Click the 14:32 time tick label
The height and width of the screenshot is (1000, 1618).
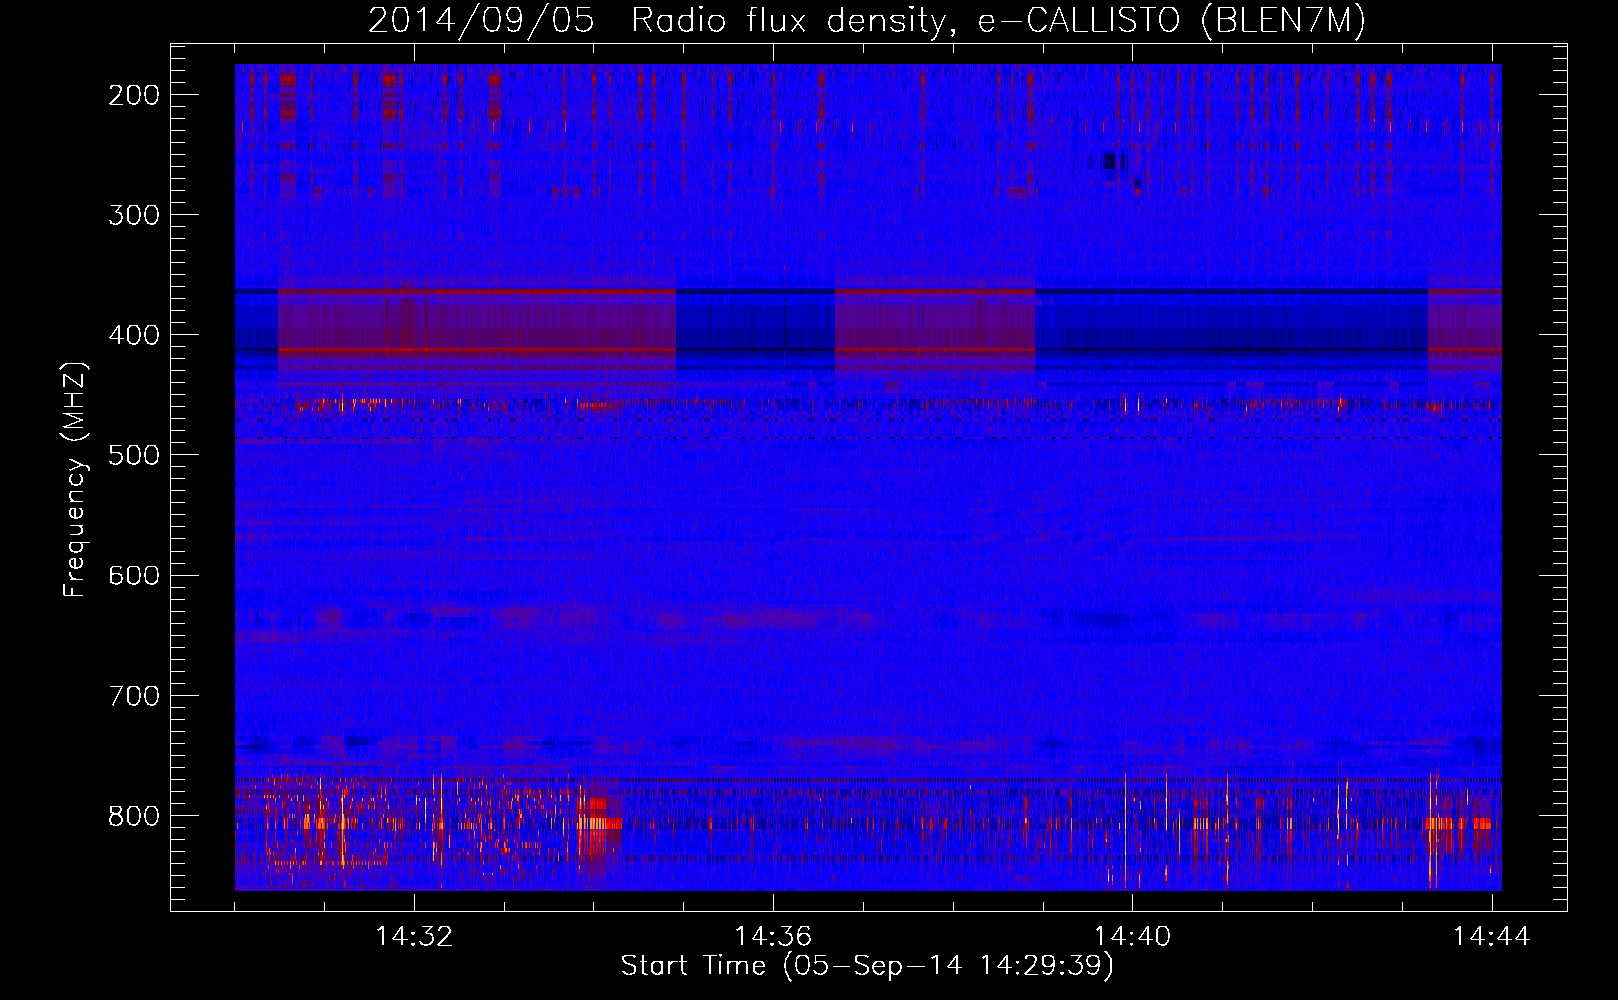click(414, 937)
